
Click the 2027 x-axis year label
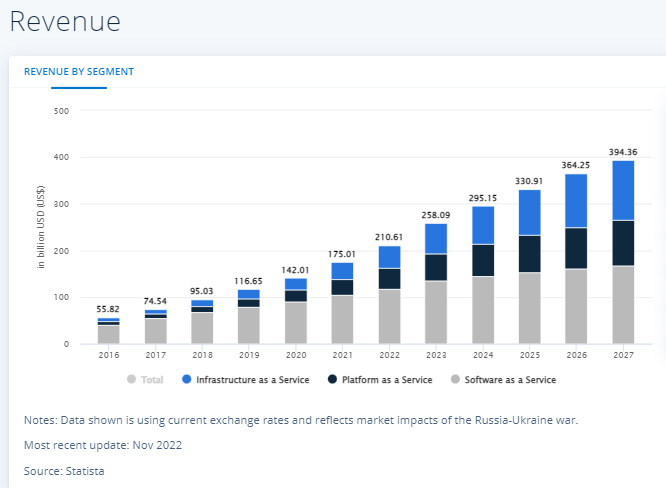[624, 355]
